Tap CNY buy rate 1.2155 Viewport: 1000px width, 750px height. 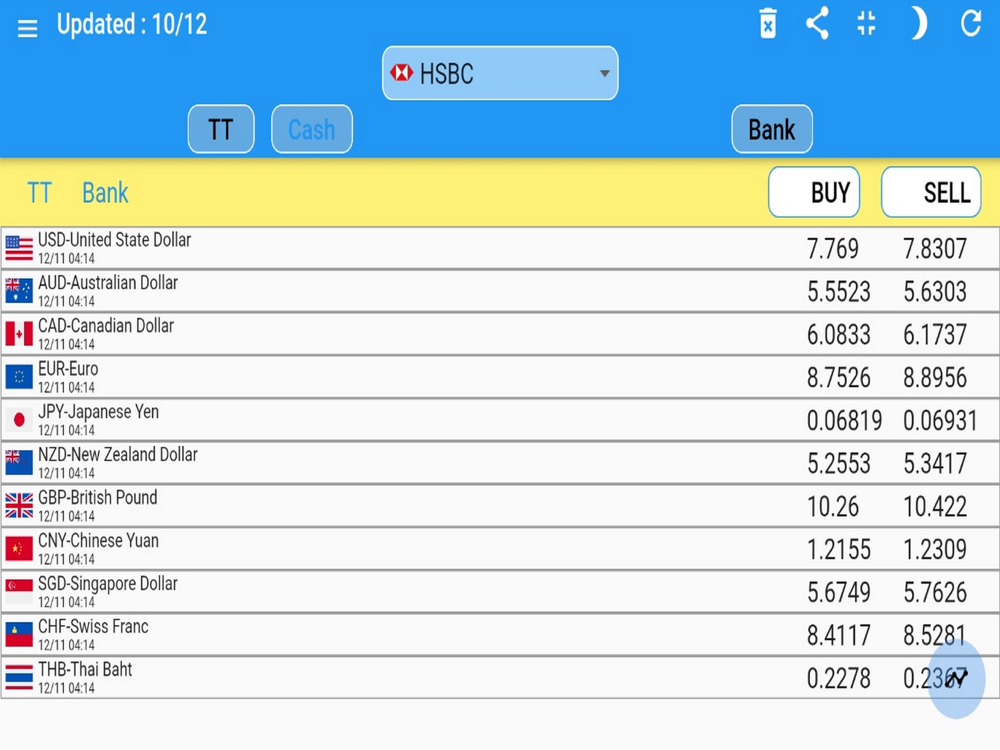pos(839,549)
